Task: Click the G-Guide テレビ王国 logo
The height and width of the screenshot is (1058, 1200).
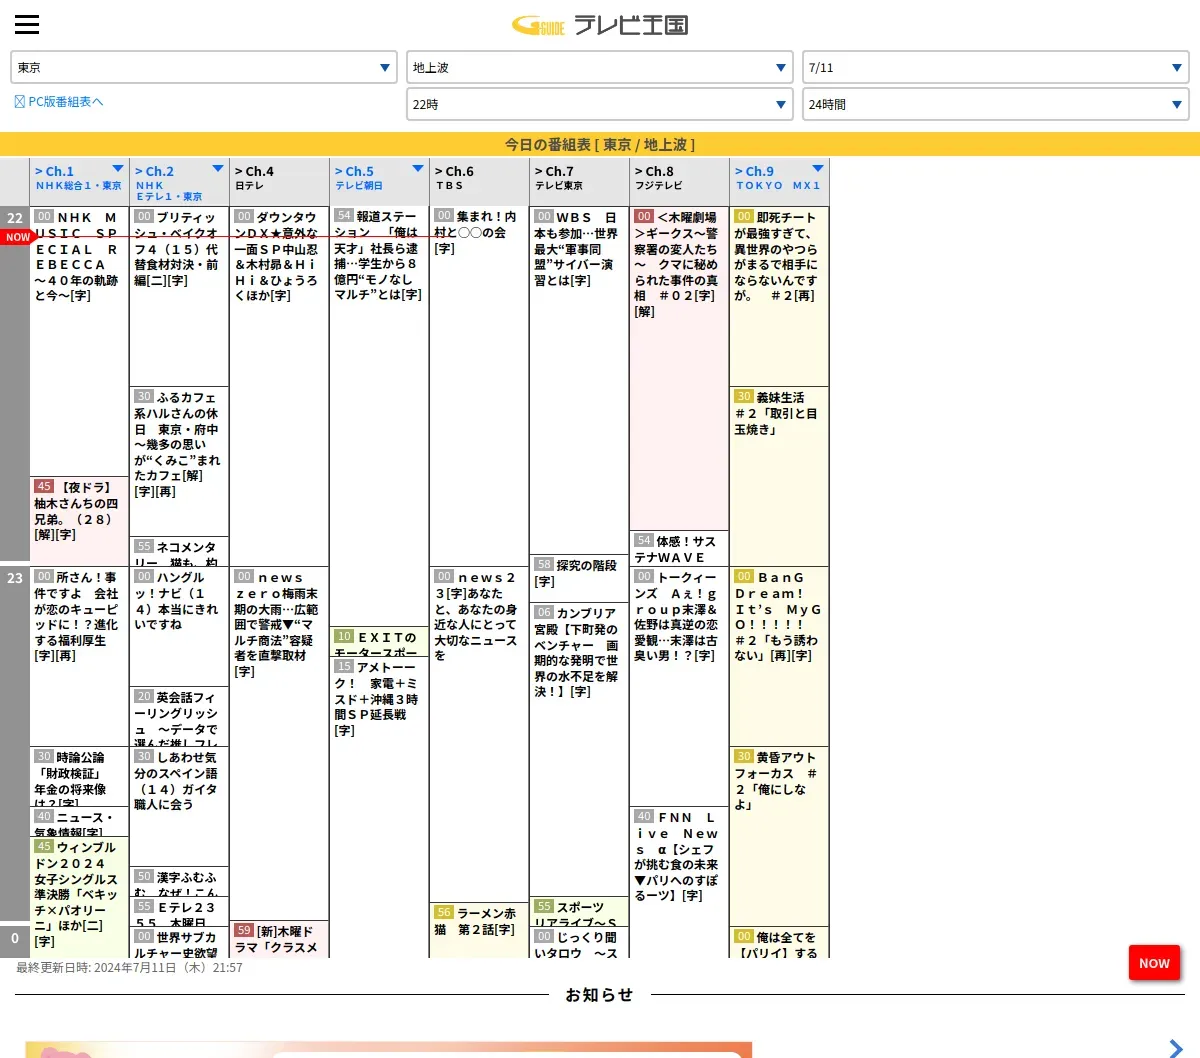Action: (x=600, y=25)
